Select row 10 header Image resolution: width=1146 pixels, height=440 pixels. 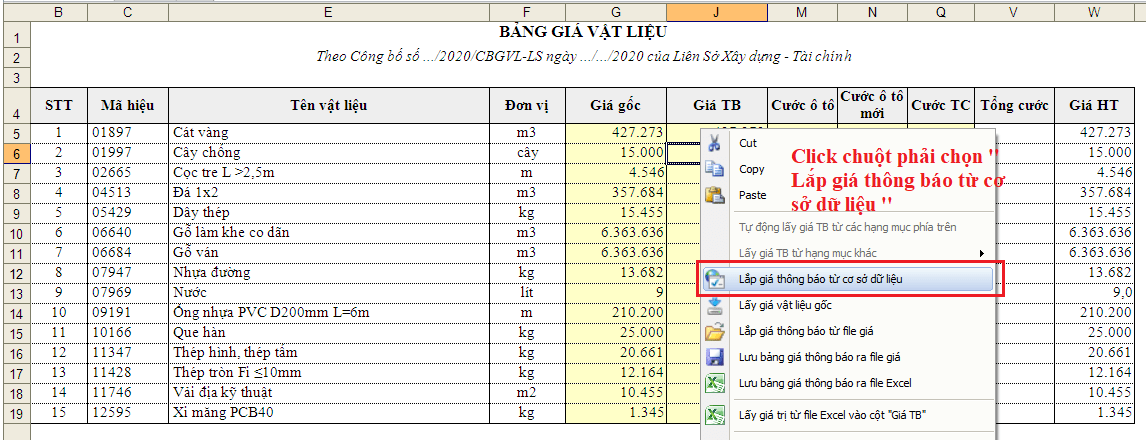click(15, 233)
